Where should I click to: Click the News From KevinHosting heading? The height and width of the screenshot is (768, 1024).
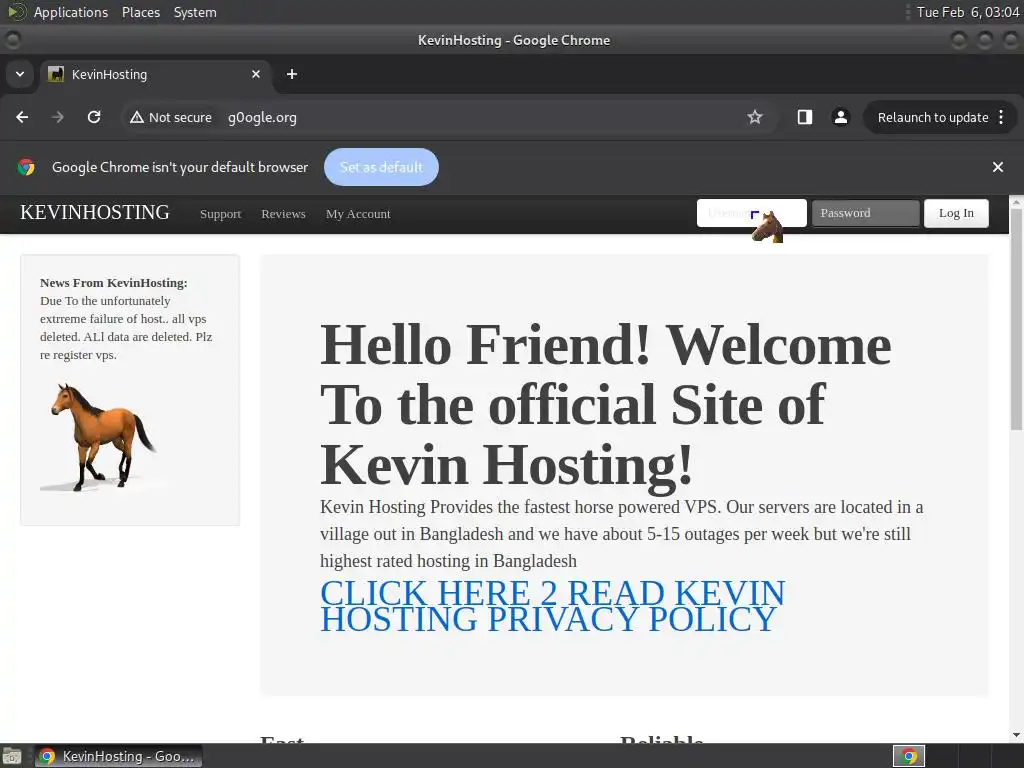pyautogui.click(x=114, y=283)
